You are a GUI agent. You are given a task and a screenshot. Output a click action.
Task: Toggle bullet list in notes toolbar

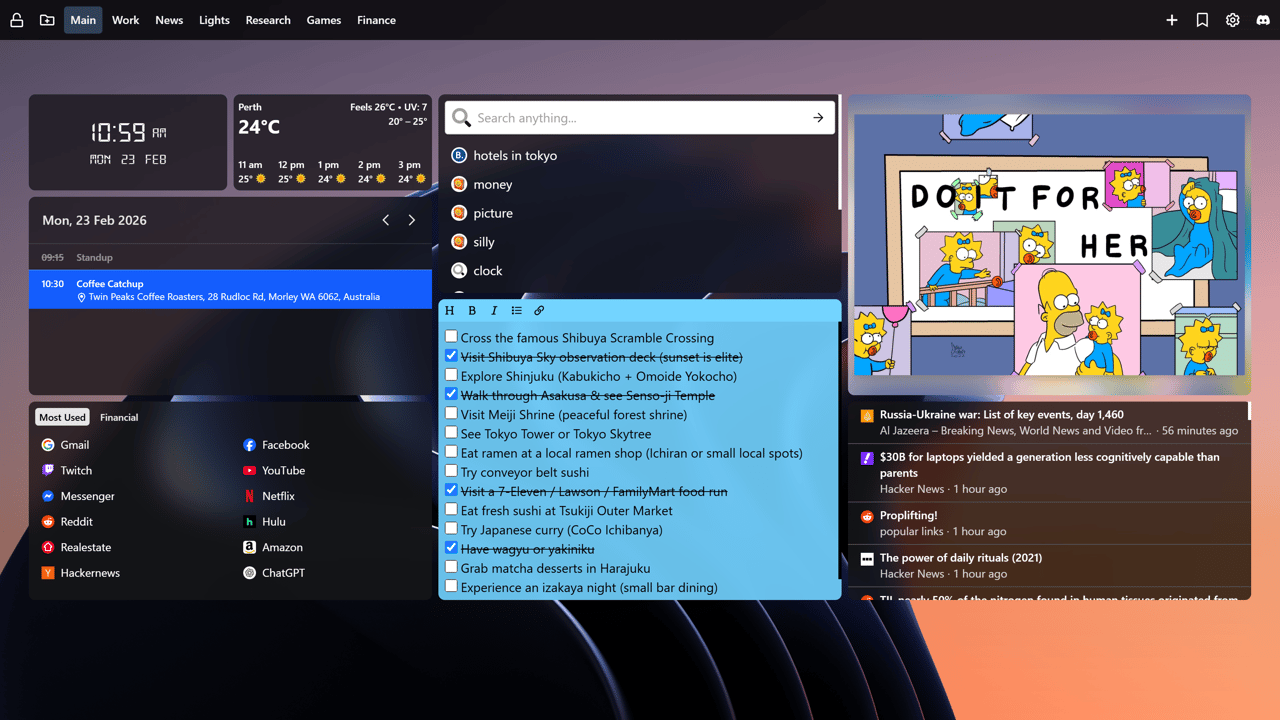(x=516, y=311)
